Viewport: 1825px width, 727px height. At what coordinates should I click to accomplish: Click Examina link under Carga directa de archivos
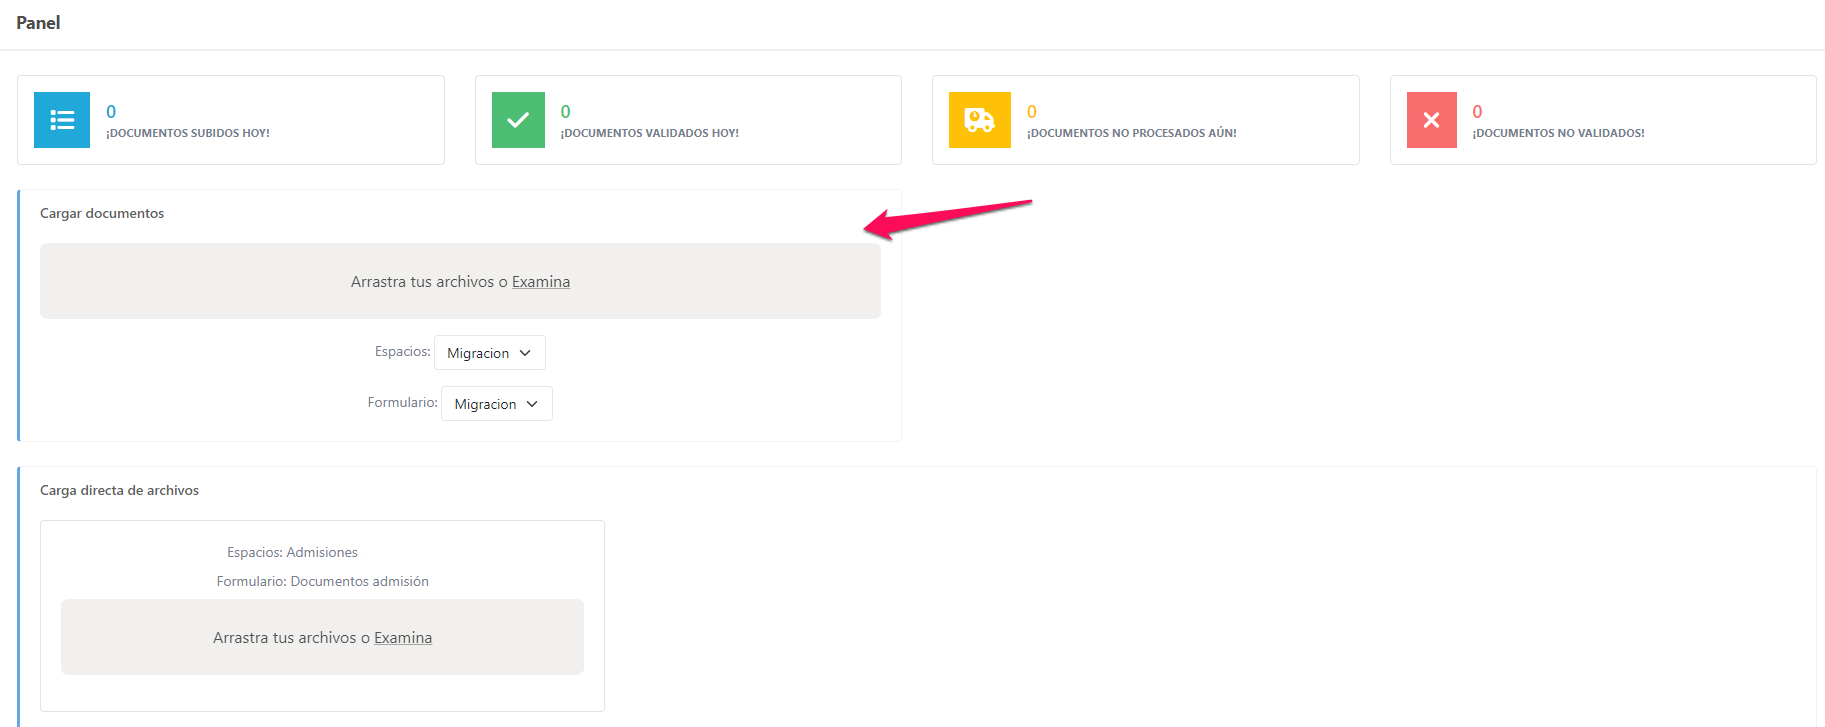click(403, 638)
